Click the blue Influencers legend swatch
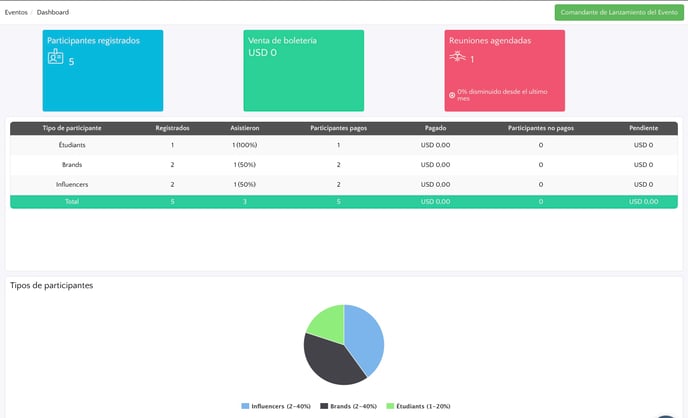688x418 pixels. click(x=246, y=406)
